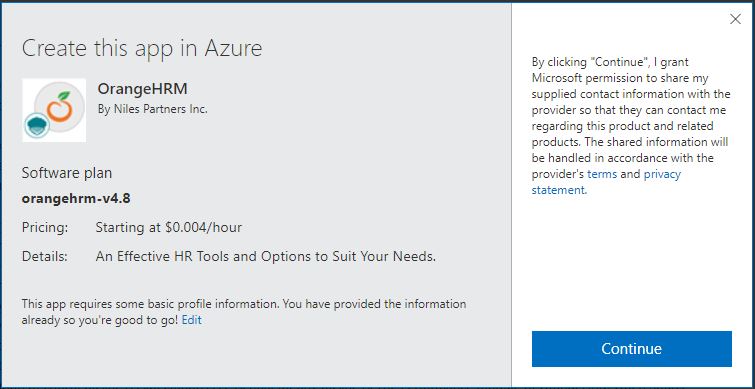Image resolution: width=755 pixels, height=389 pixels.
Task: Click the Effective HR Tools description text
Action: tap(266, 256)
